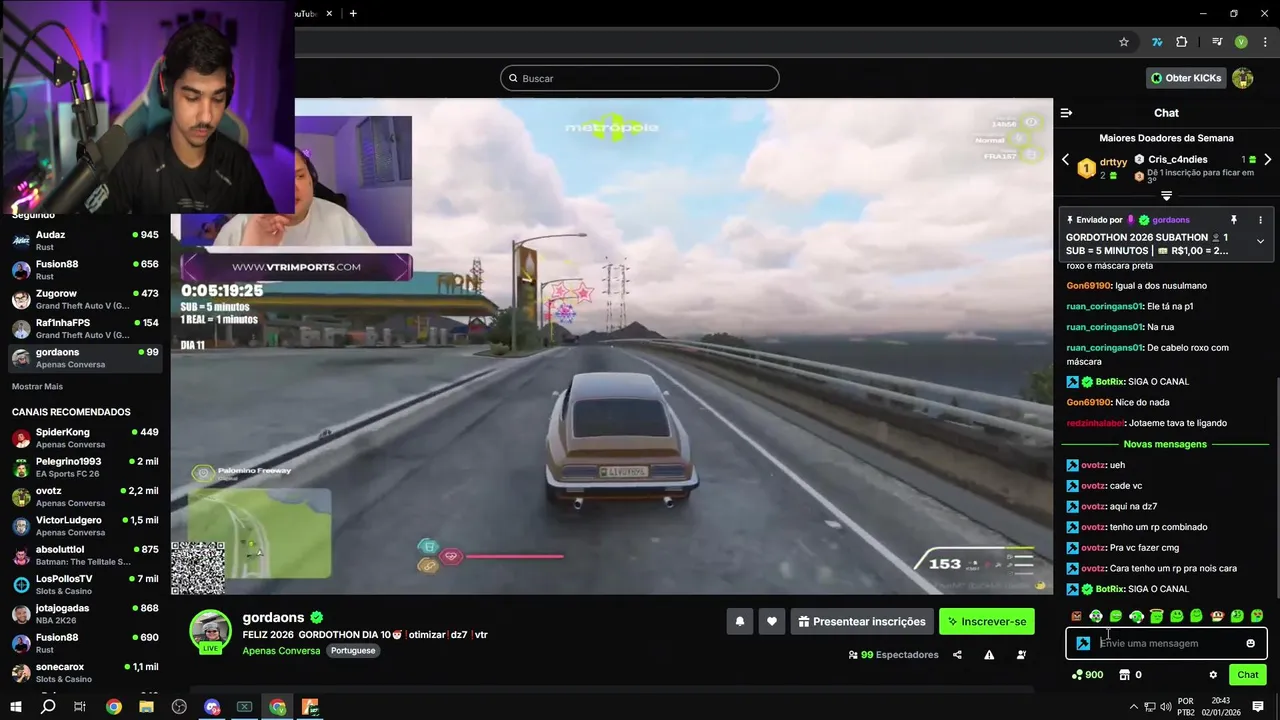This screenshot has height=720, width=1280.
Task: Open the recommended VictorLudgero channel
Action: coord(85,526)
